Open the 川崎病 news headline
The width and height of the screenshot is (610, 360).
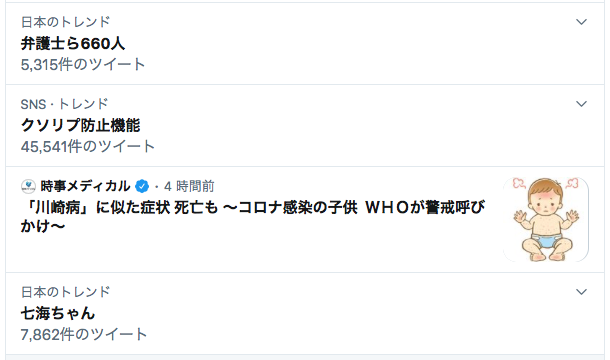(x=253, y=216)
